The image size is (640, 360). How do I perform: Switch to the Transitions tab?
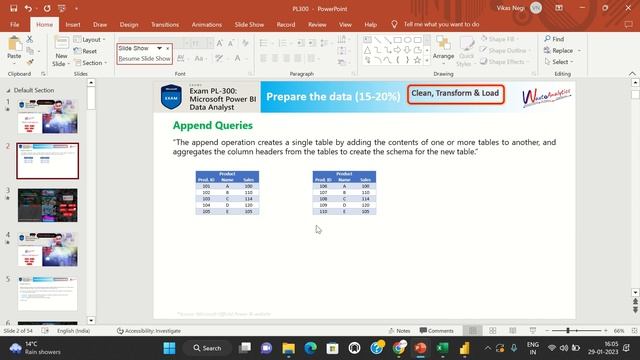click(165, 24)
